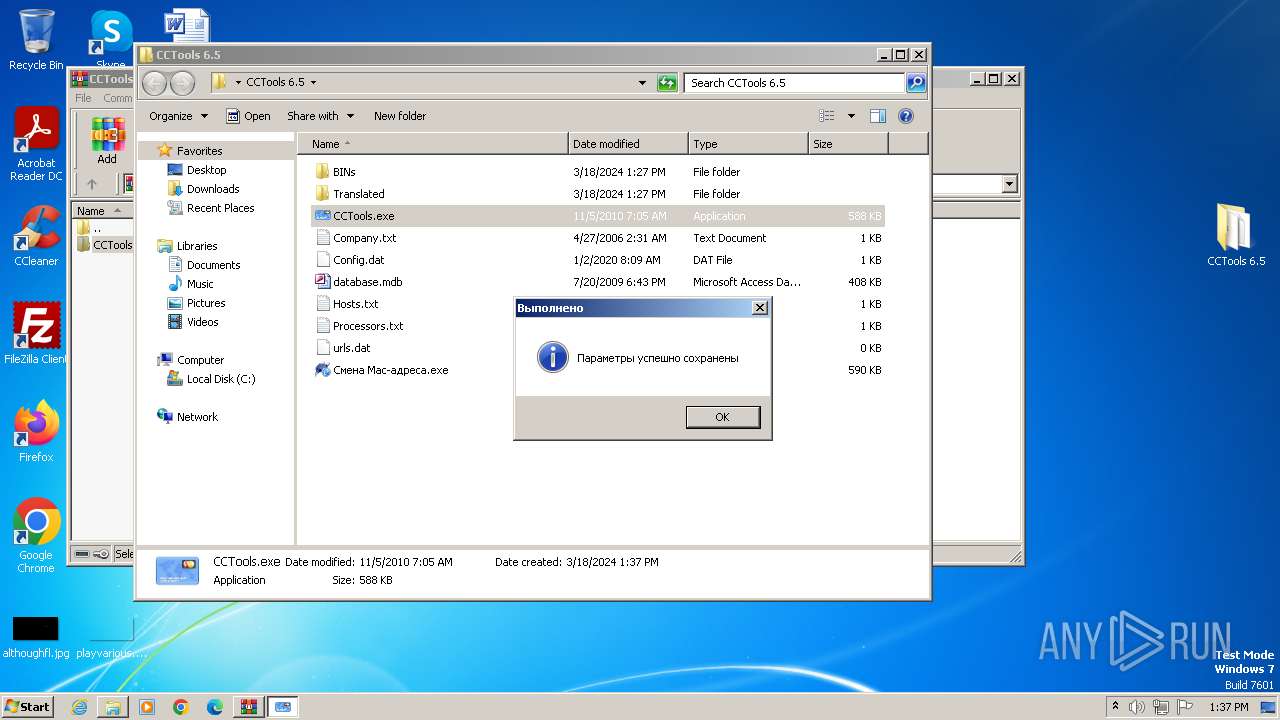1280x720 pixels.
Task: Click the search magnifier icon
Action: (915, 83)
